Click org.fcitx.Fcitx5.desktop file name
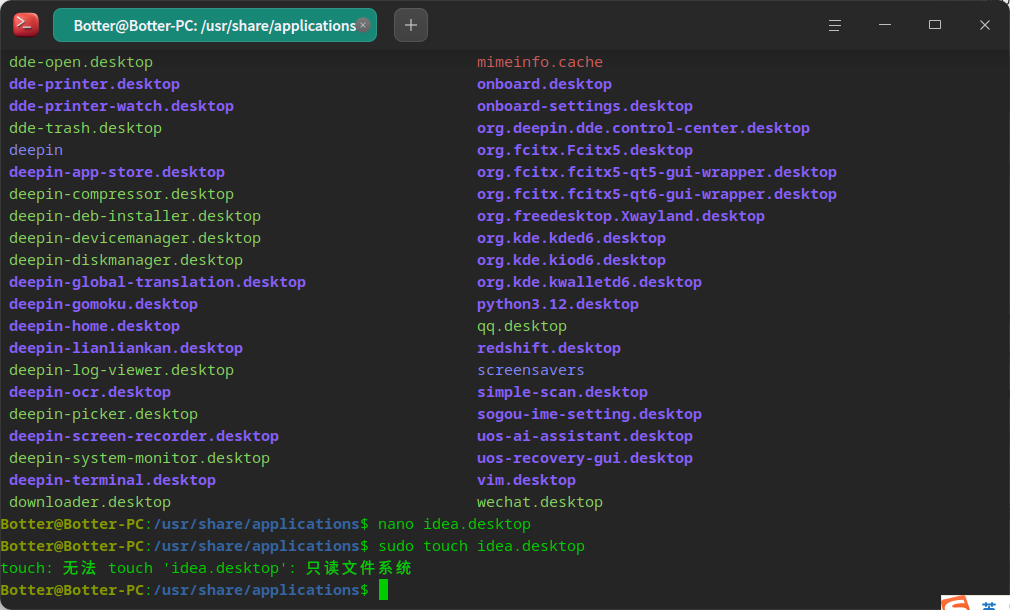The image size is (1010, 610). (585, 150)
